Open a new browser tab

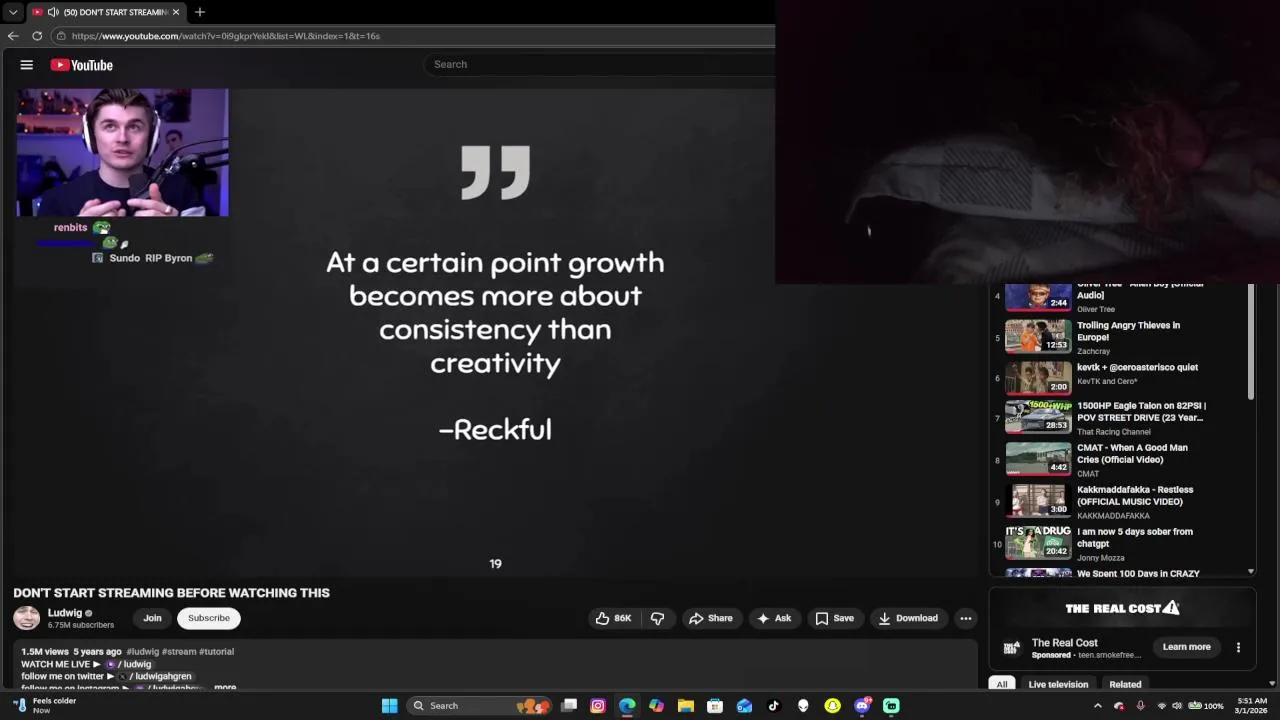click(200, 12)
